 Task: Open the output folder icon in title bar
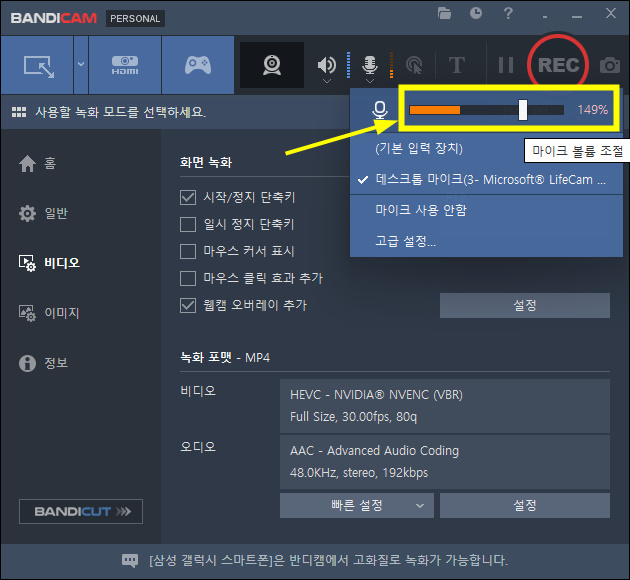444,14
